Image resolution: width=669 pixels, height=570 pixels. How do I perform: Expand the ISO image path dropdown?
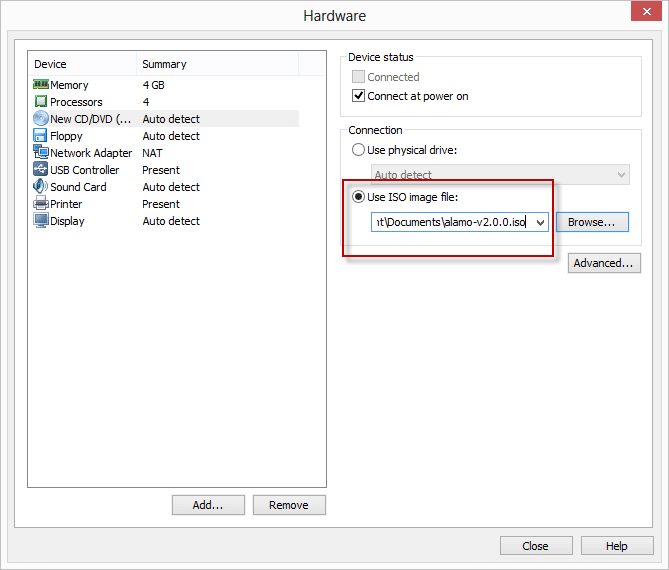(541, 222)
